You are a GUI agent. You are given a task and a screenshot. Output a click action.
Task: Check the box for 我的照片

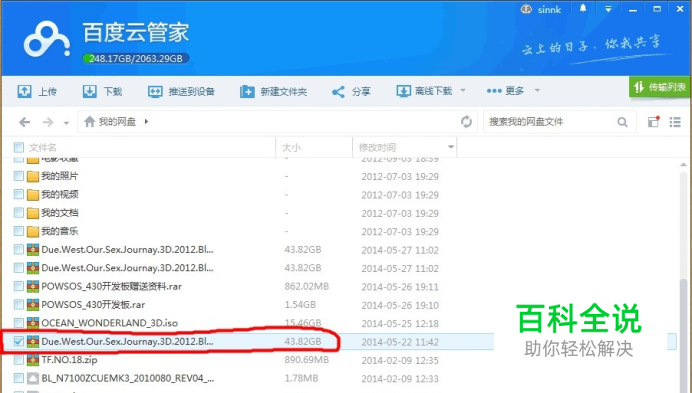(x=19, y=176)
